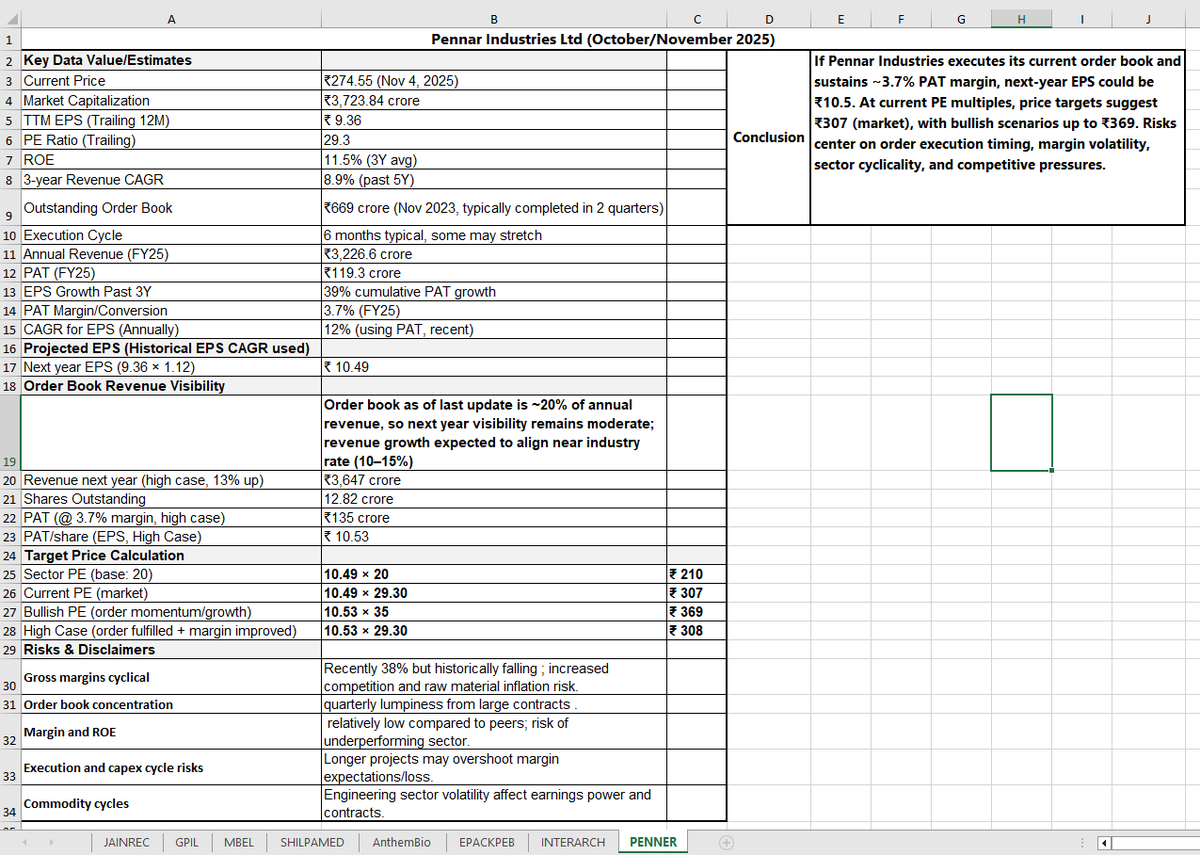Select column H header

click(x=1021, y=18)
